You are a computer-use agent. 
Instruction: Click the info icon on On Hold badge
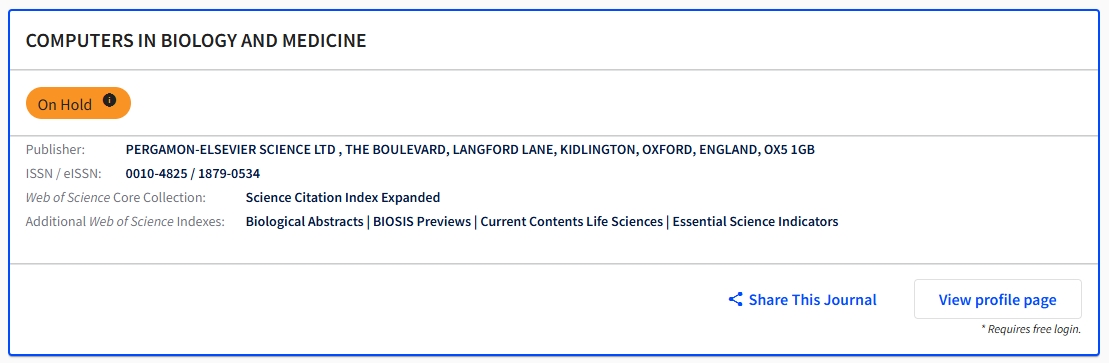tap(109, 100)
